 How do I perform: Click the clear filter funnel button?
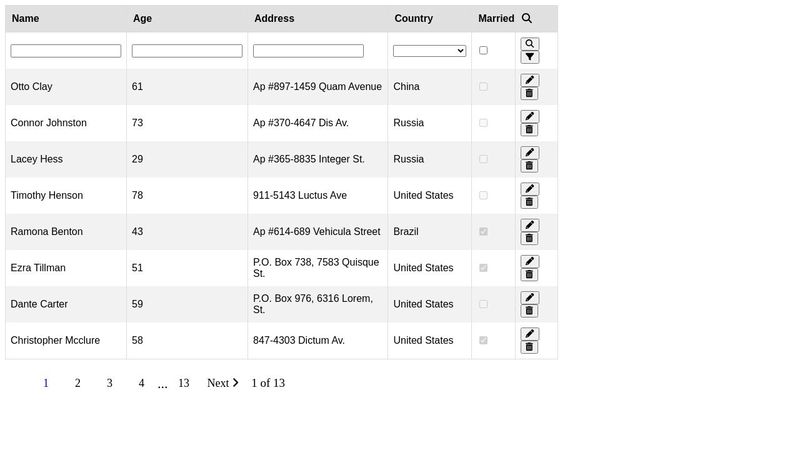click(530, 57)
